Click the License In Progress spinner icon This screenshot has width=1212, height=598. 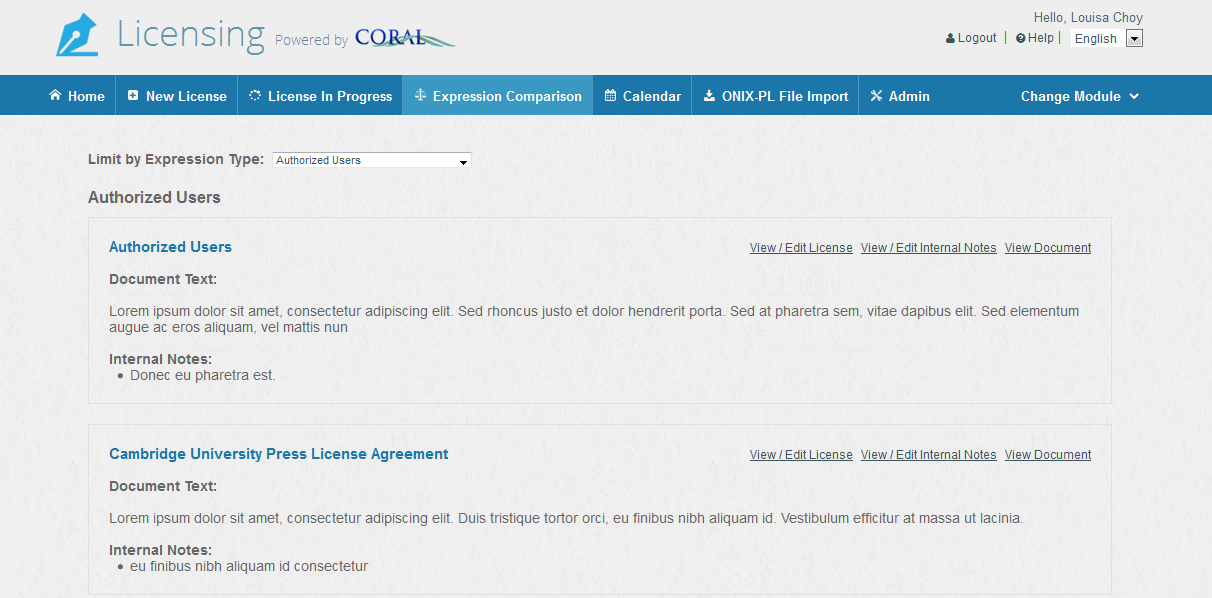click(255, 96)
